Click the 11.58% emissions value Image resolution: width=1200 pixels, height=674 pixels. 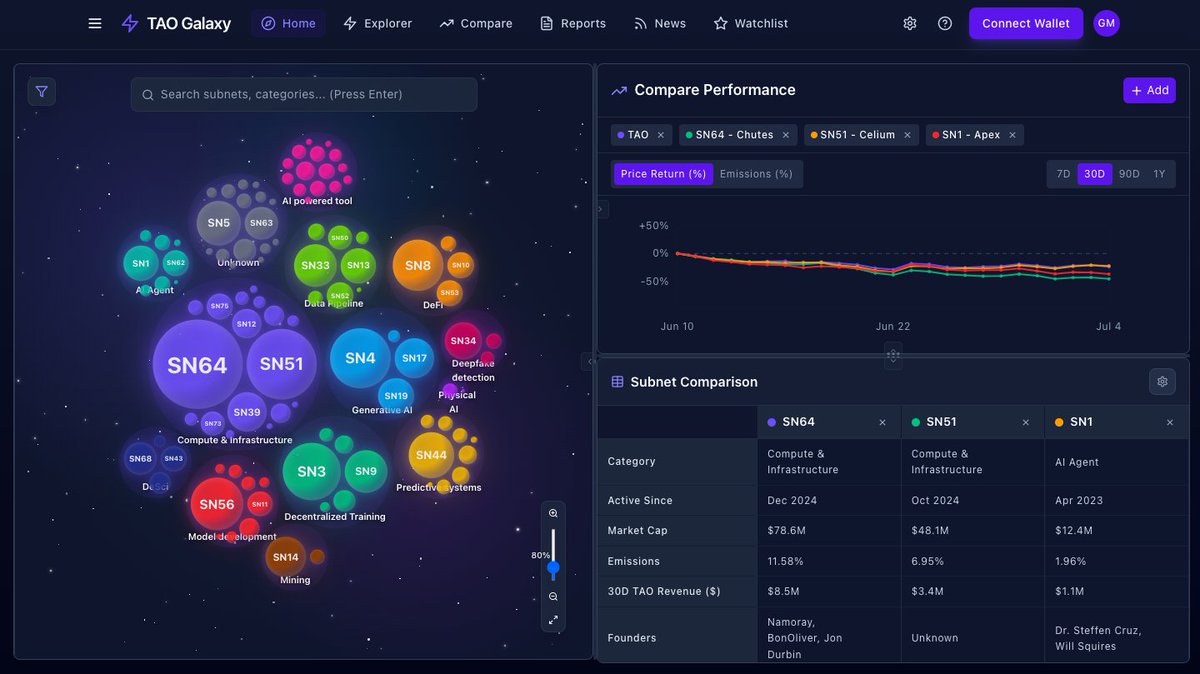[786, 561]
